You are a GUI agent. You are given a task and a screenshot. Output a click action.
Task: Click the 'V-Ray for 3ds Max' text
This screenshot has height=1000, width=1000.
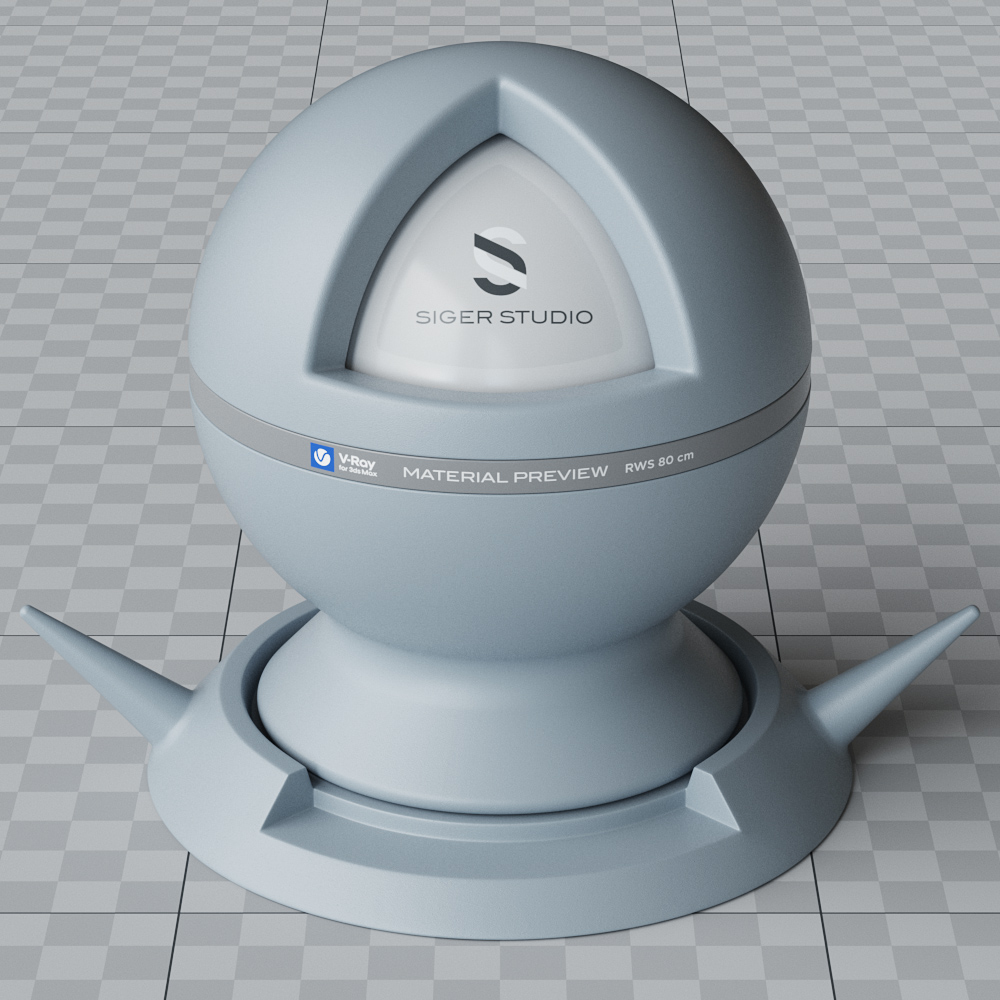[x=357, y=466]
